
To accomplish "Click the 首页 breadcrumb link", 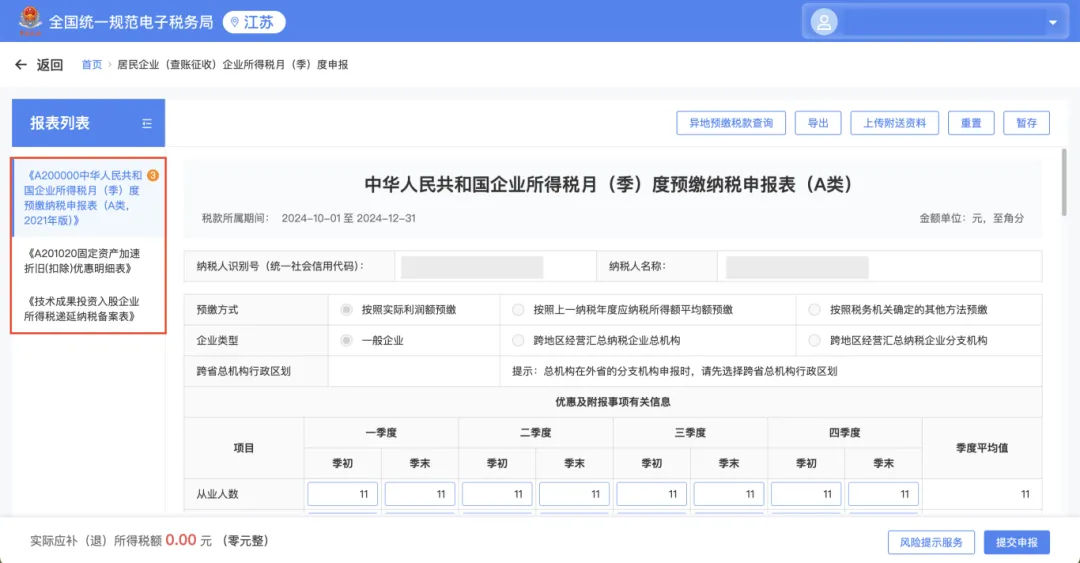I will pyautogui.click(x=91, y=65).
